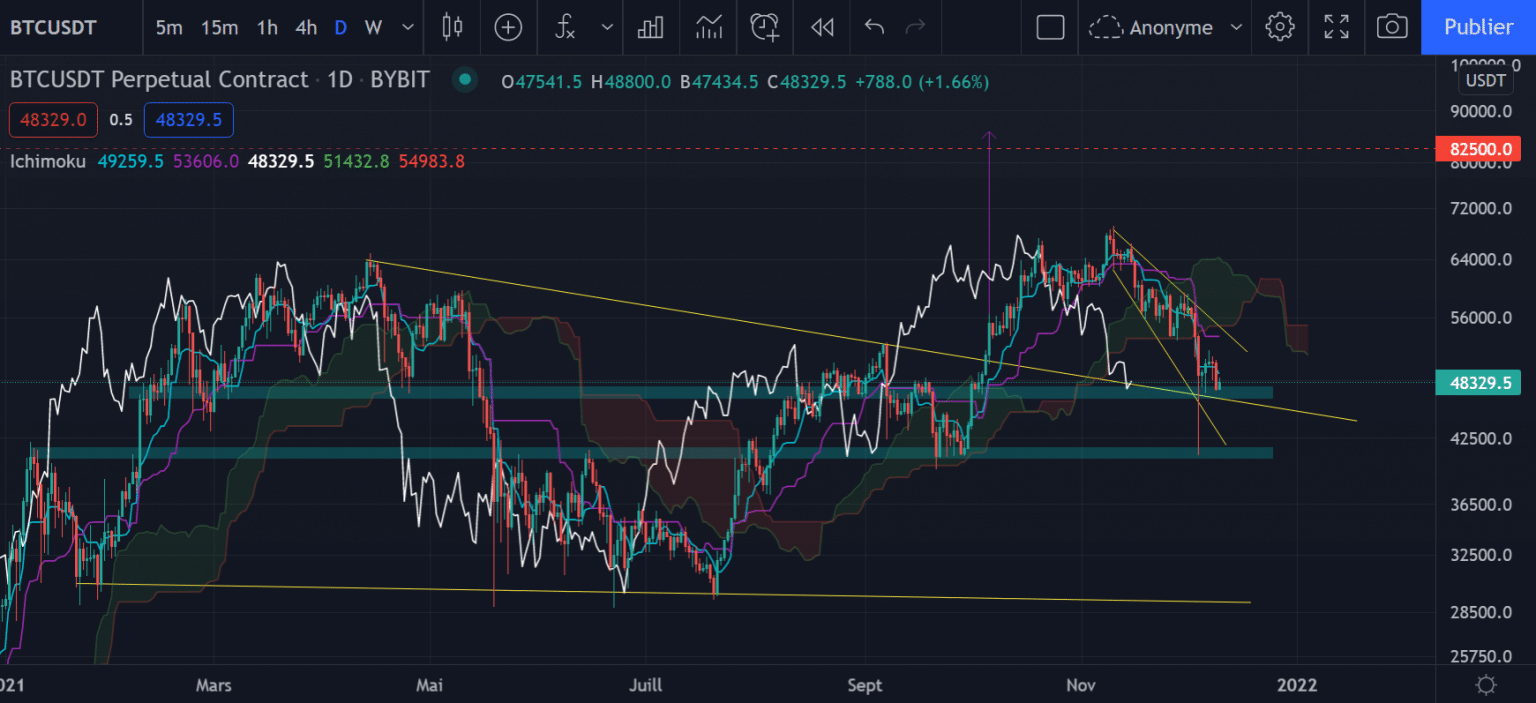Image resolution: width=1536 pixels, height=703 pixels.
Task: Click the Ichimoku value 51432.8
Action: point(357,160)
